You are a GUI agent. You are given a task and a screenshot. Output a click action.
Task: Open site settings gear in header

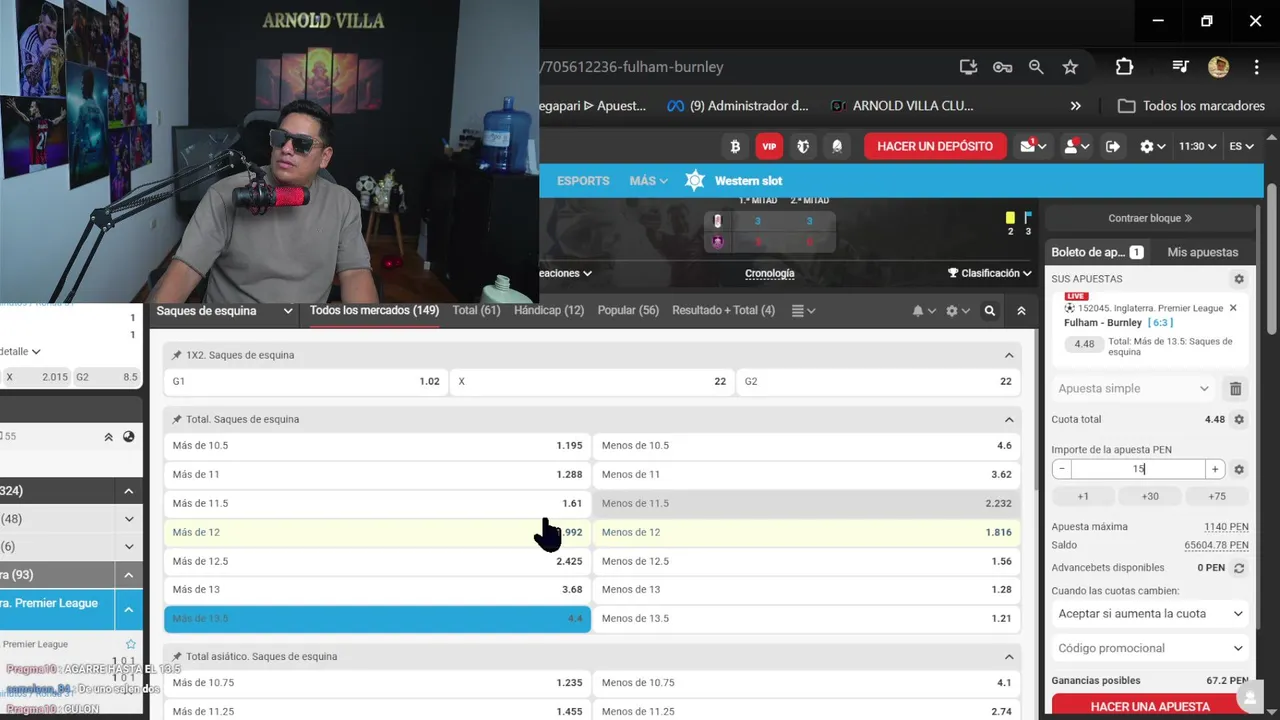coord(1153,146)
